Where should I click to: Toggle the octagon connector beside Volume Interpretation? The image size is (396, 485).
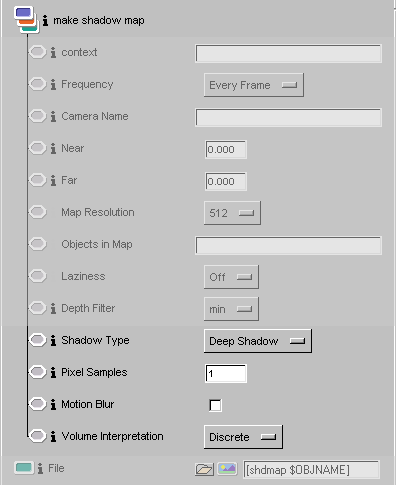point(37,436)
